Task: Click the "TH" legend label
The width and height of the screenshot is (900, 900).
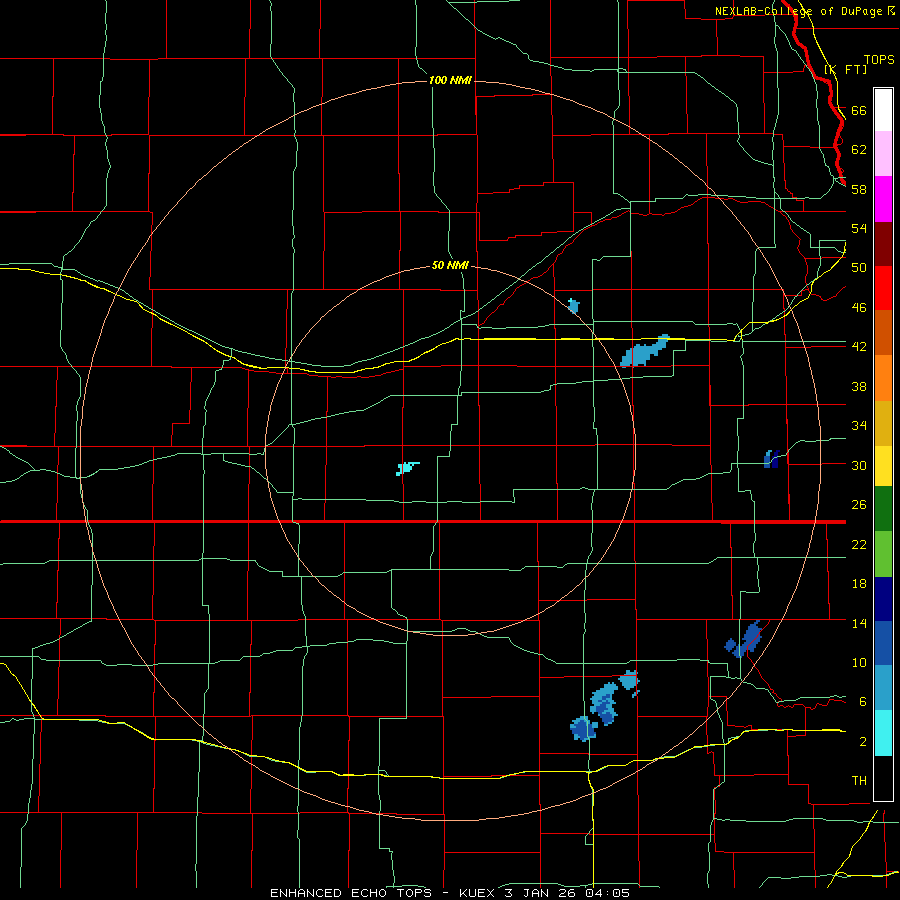Action: (859, 780)
